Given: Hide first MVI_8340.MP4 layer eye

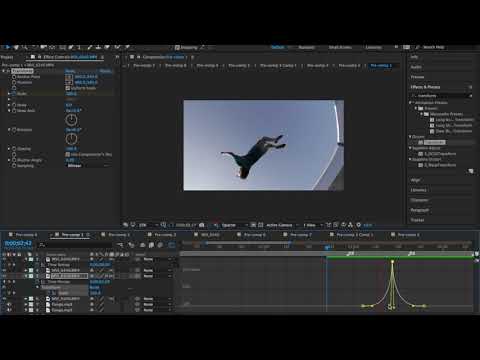Looking at the screenshot, I should [x=4, y=259].
